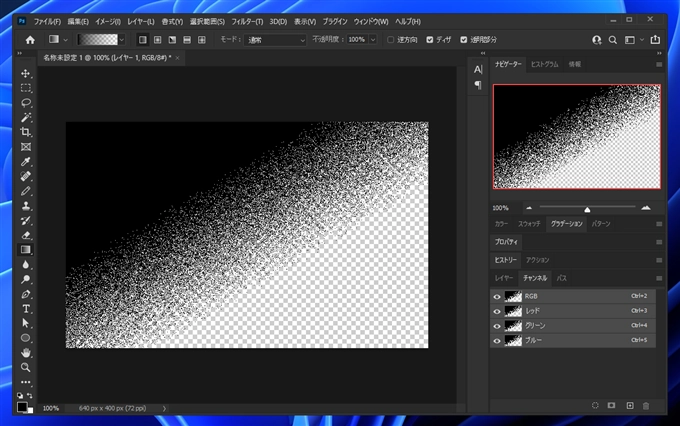The image size is (680, 426).
Task: Open the 不透明度 percentage dropdown
Action: click(x=372, y=40)
